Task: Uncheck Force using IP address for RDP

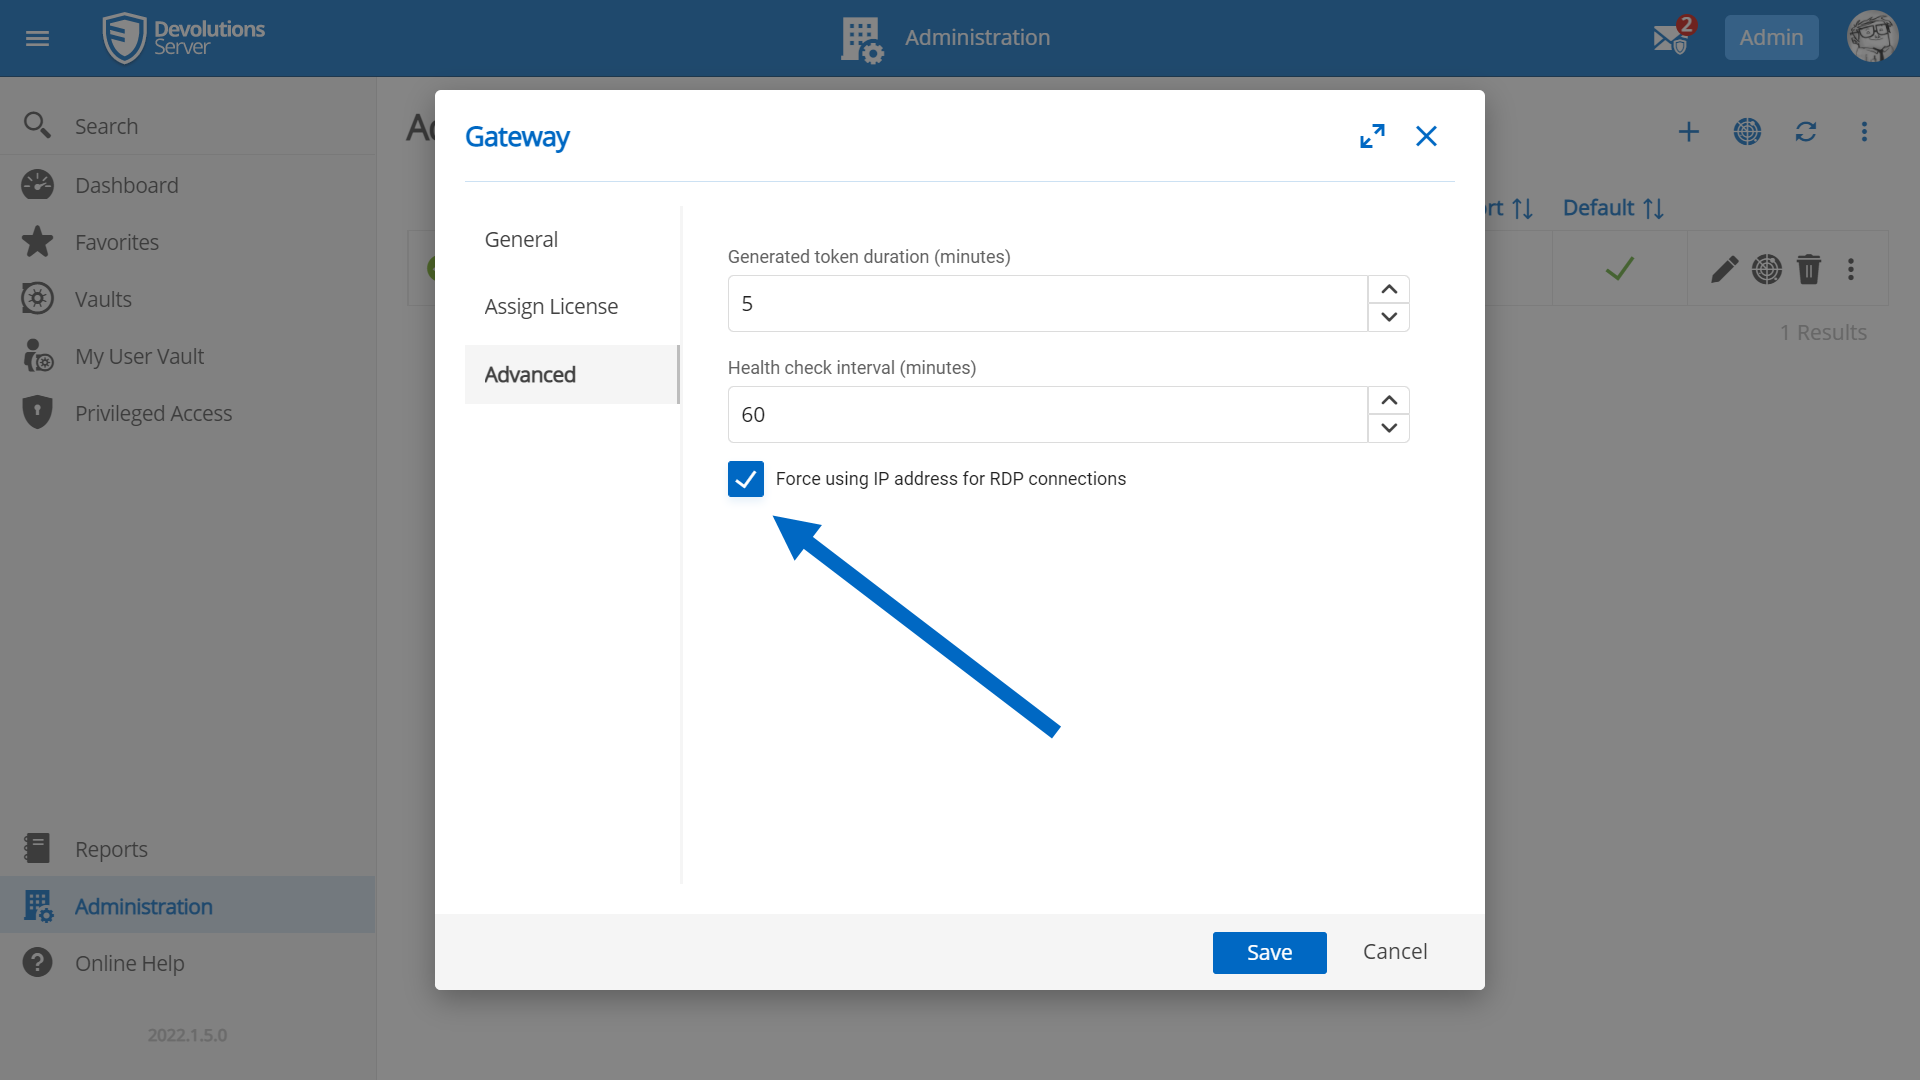Action: tap(746, 479)
